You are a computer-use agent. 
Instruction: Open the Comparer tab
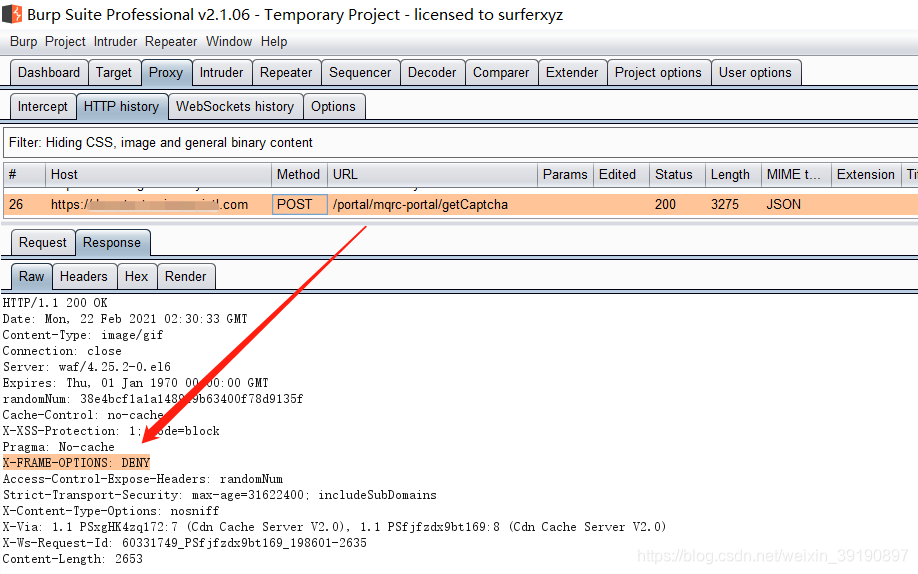coord(501,73)
